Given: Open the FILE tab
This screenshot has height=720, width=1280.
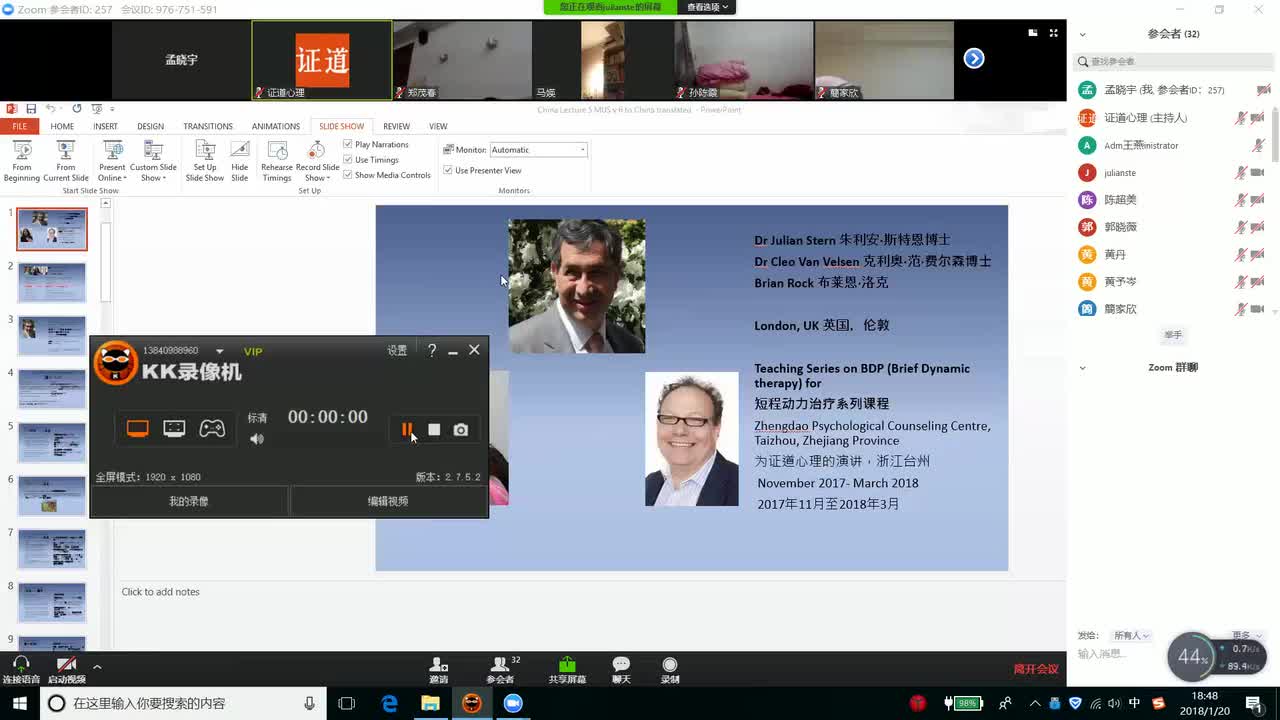Looking at the screenshot, I should coord(19,126).
